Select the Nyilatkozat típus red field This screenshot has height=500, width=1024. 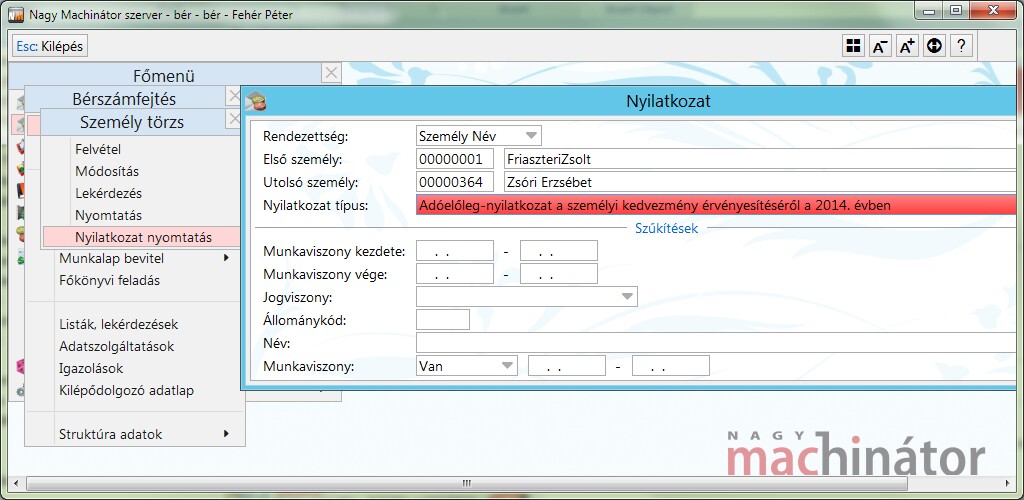[x=716, y=204]
